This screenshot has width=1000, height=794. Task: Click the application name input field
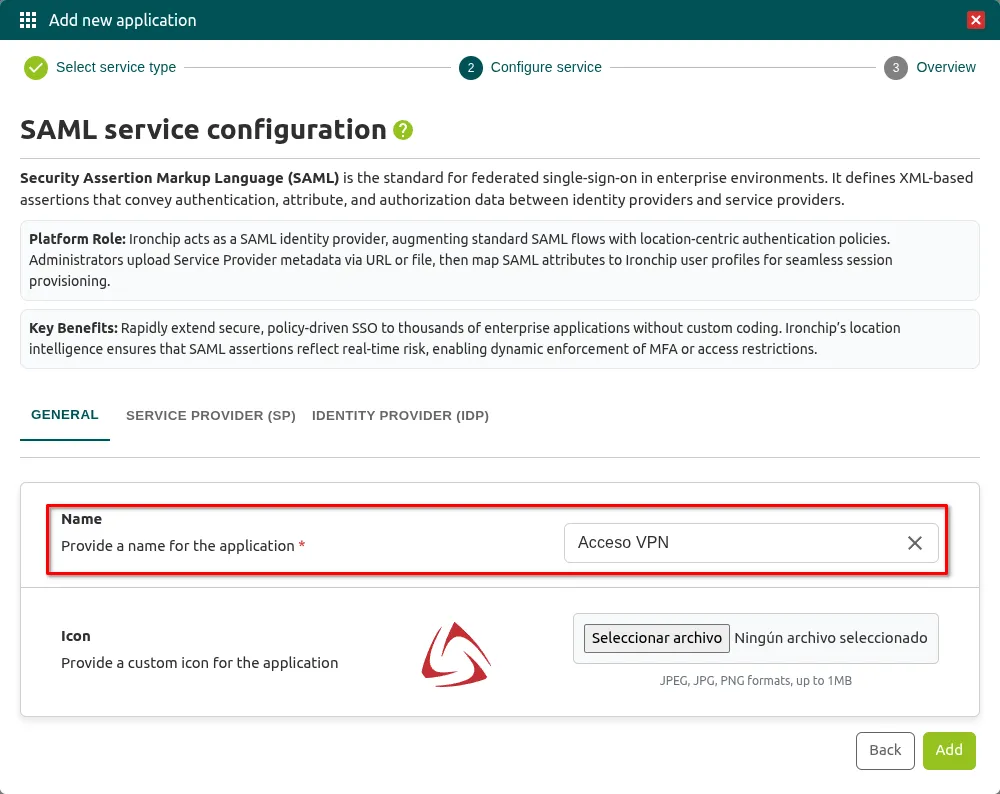pos(751,543)
